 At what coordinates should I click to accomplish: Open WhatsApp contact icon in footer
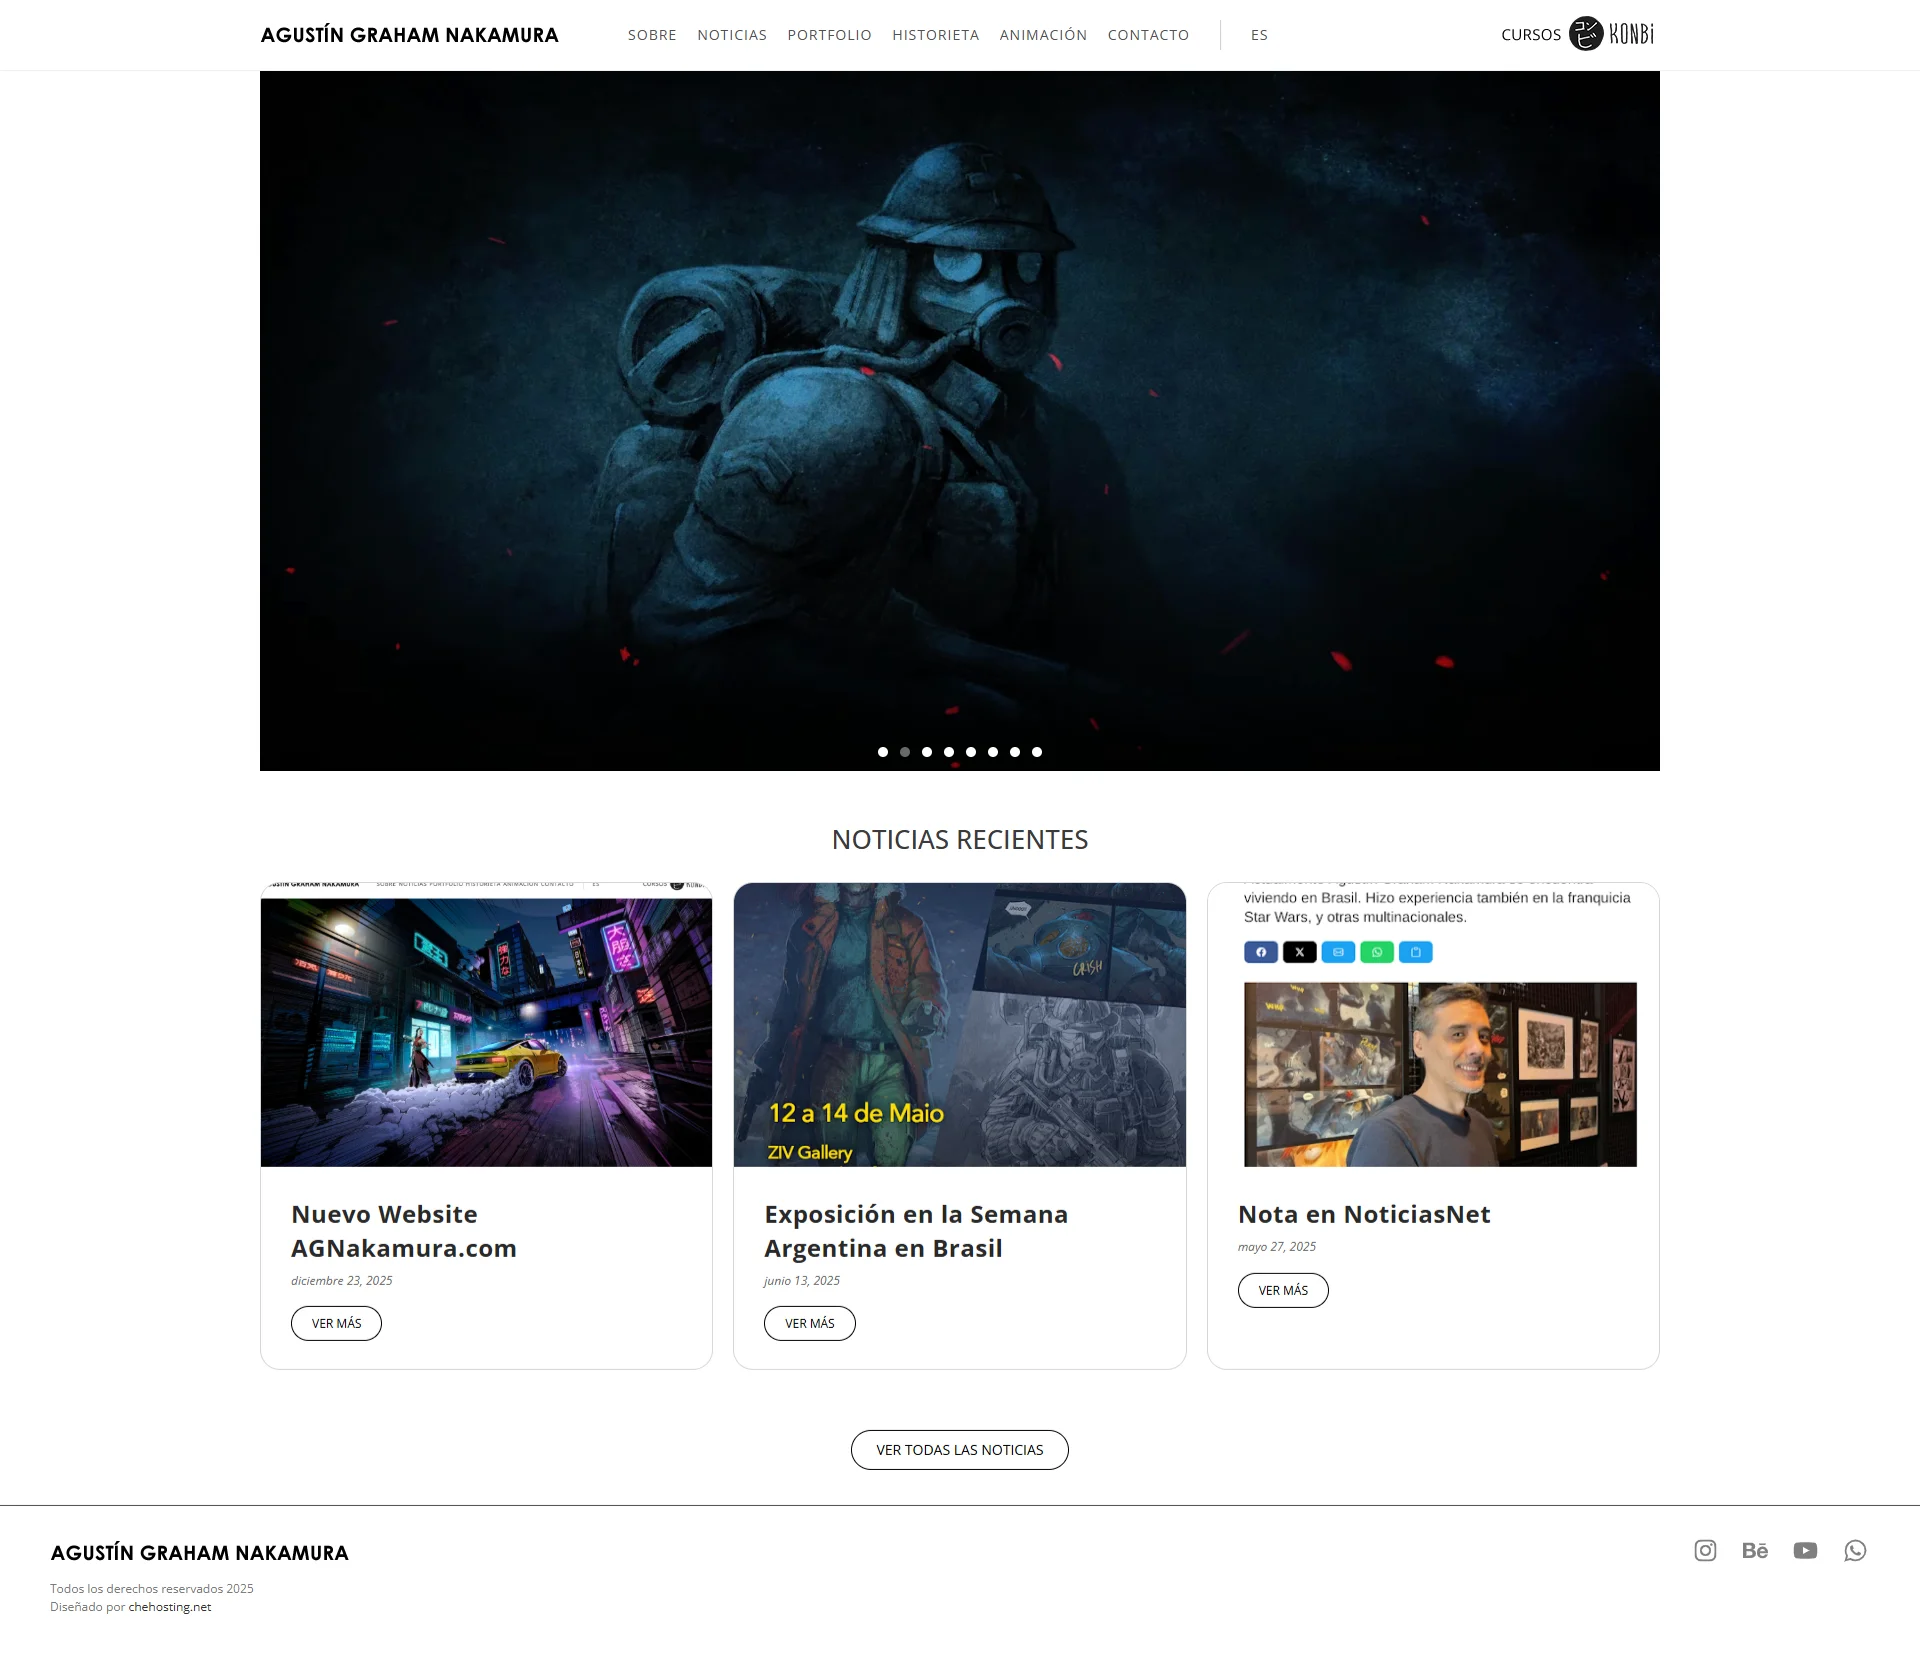tap(1855, 1550)
